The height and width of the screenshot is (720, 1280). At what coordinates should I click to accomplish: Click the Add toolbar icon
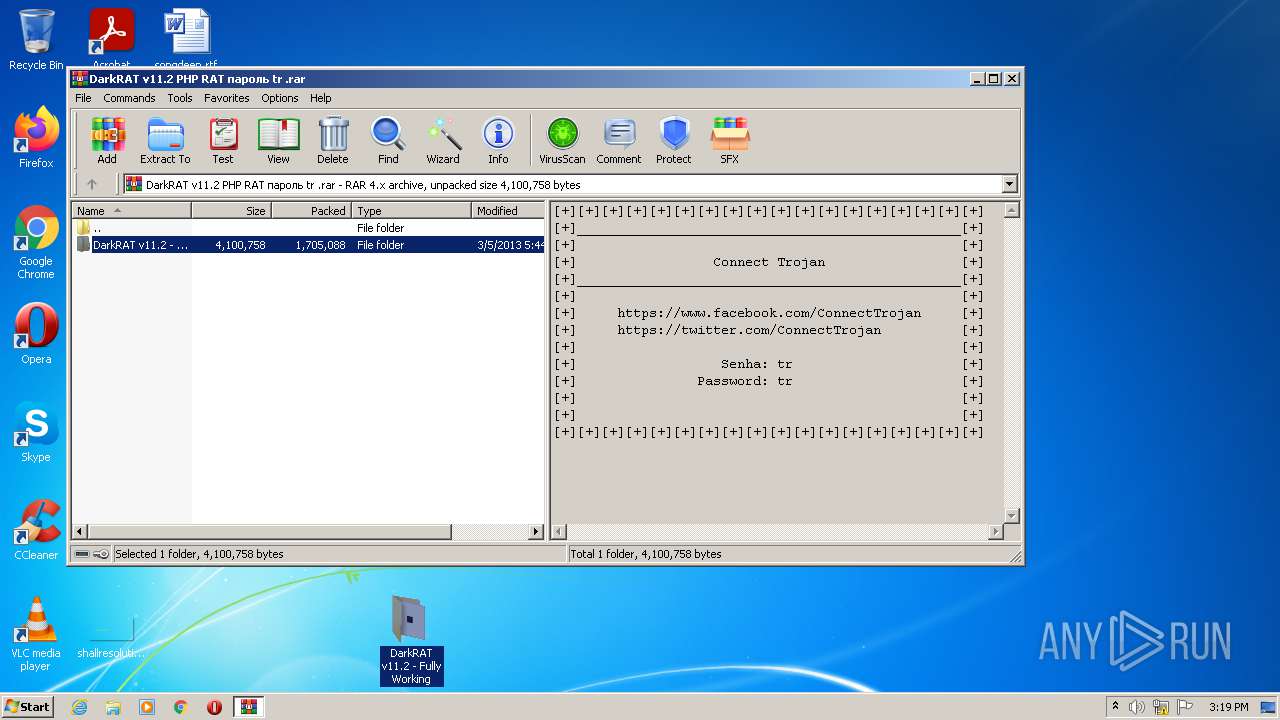pyautogui.click(x=107, y=141)
